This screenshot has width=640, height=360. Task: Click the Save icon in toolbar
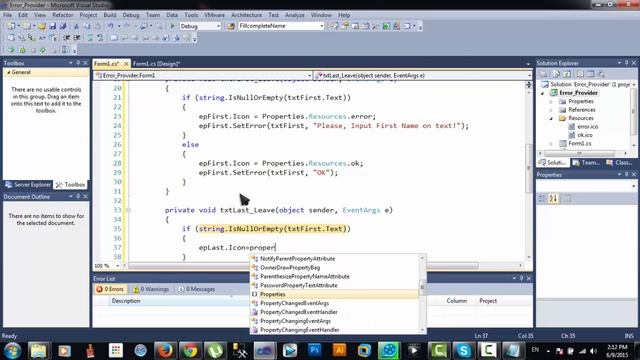pyautogui.click(x=53, y=26)
